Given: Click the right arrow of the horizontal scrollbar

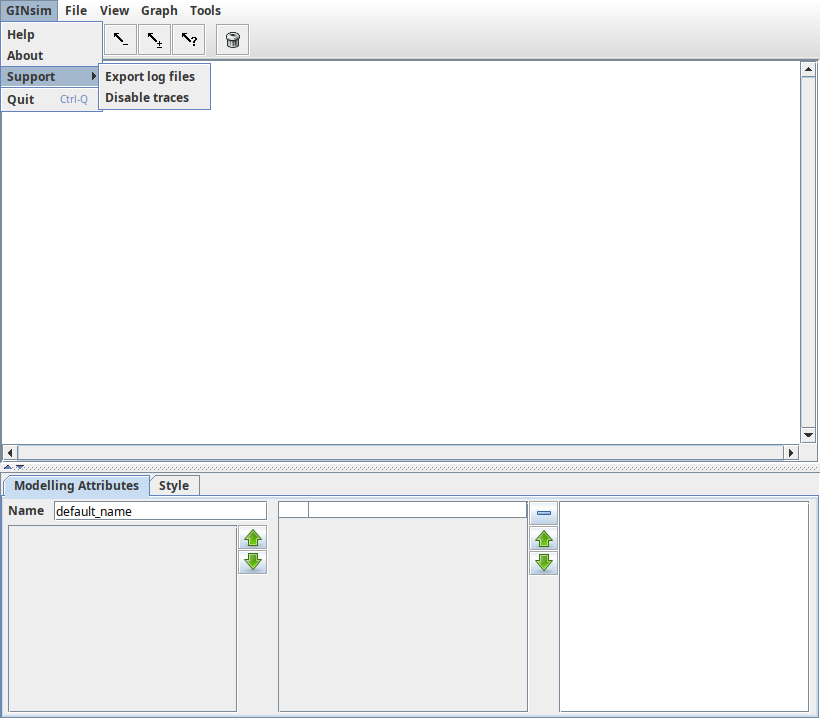Looking at the screenshot, I should click(x=791, y=452).
